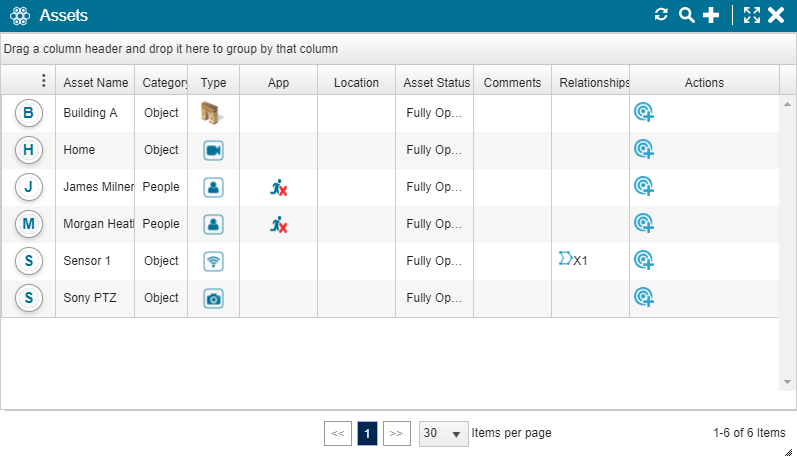Click the target action icon for Building A

[644, 113]
